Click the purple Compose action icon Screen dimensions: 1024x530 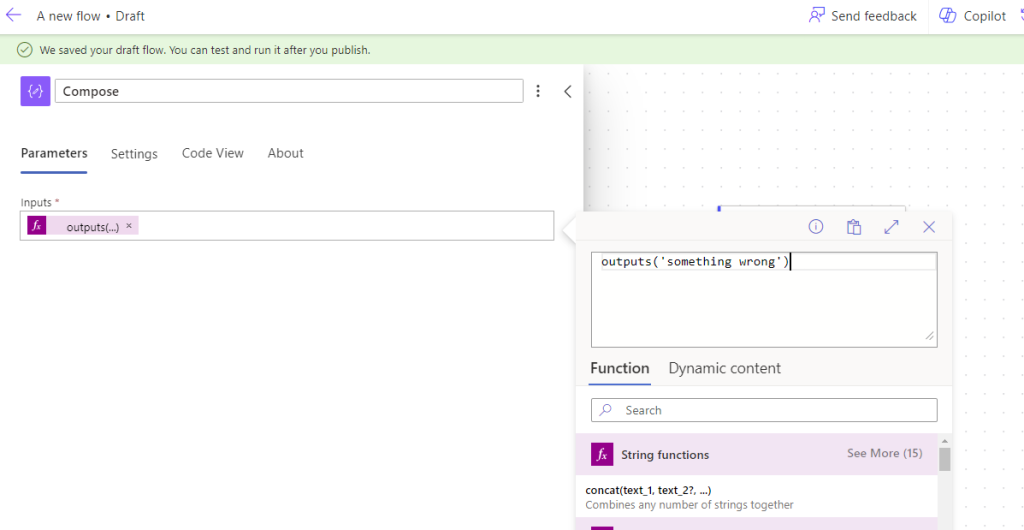(x=35, y=91)
